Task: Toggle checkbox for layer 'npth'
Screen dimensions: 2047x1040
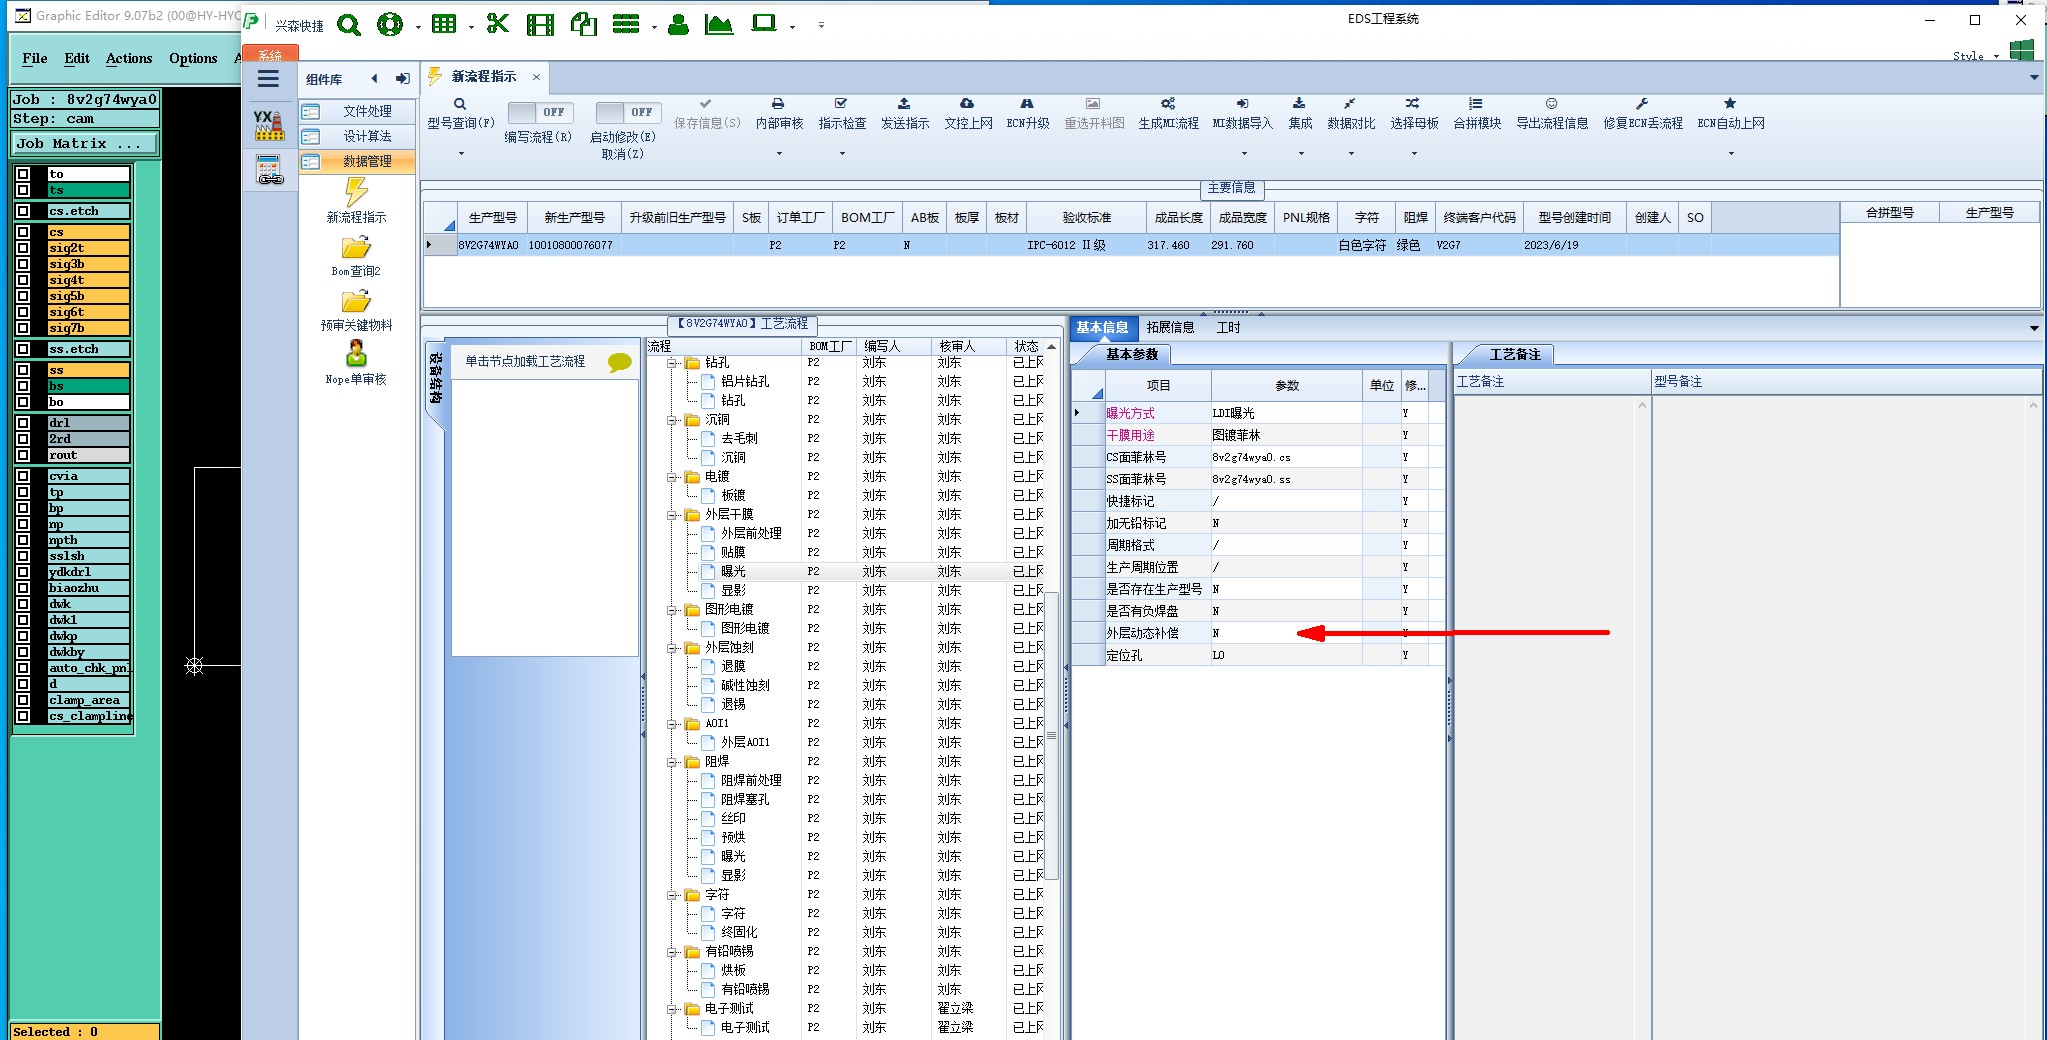Action: [x=23, y=540]
